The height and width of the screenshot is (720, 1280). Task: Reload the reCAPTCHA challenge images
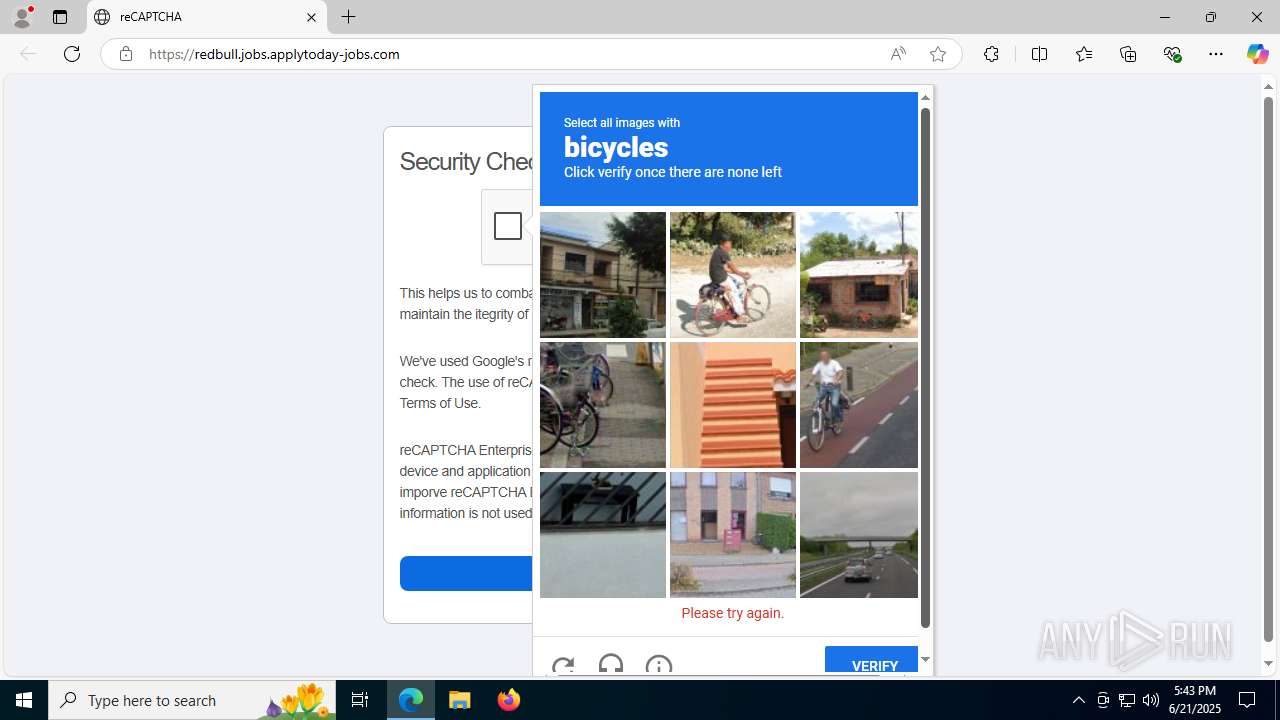pyautogui.click(x=563, y=666)
